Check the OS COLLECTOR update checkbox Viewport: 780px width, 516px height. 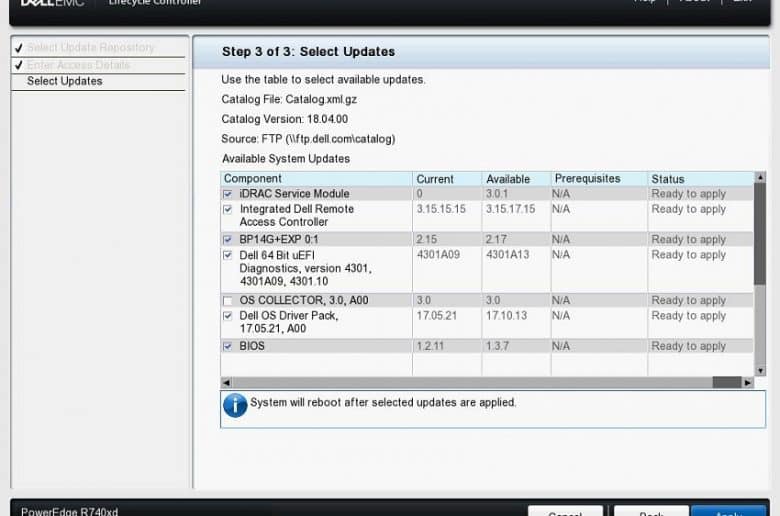tap(228, 301)
